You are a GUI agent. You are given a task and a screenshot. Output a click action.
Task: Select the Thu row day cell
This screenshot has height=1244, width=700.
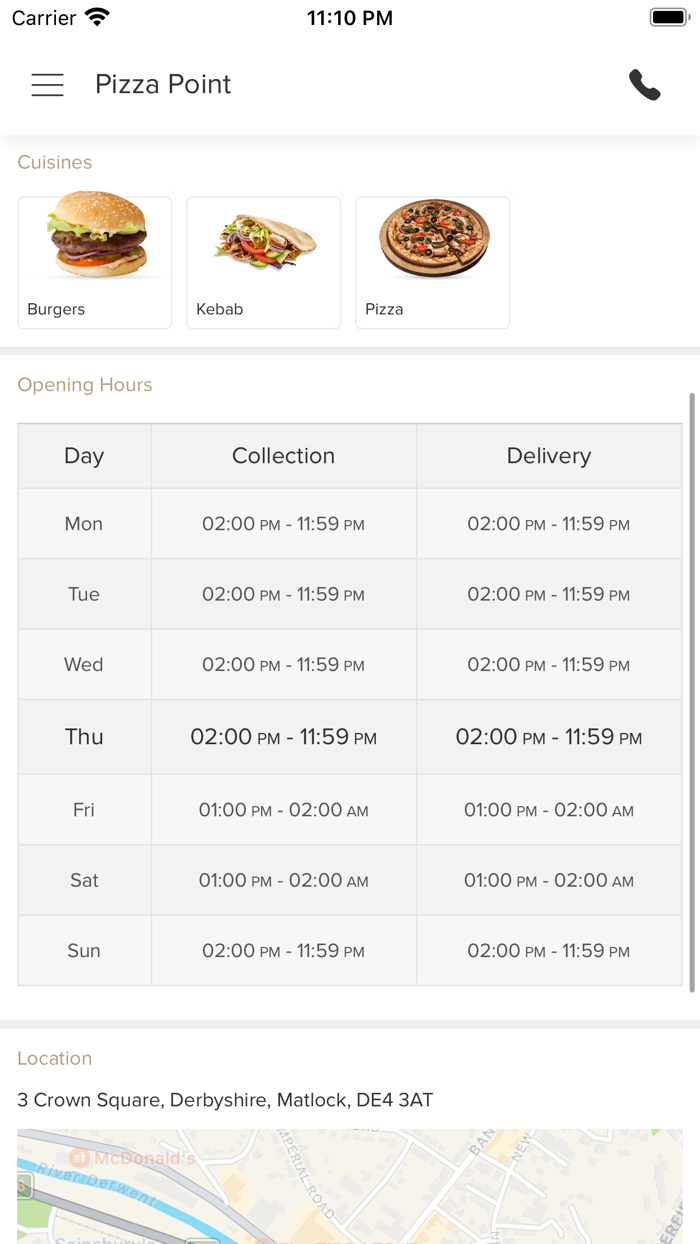pyautogui.click(x=84, y=737)
